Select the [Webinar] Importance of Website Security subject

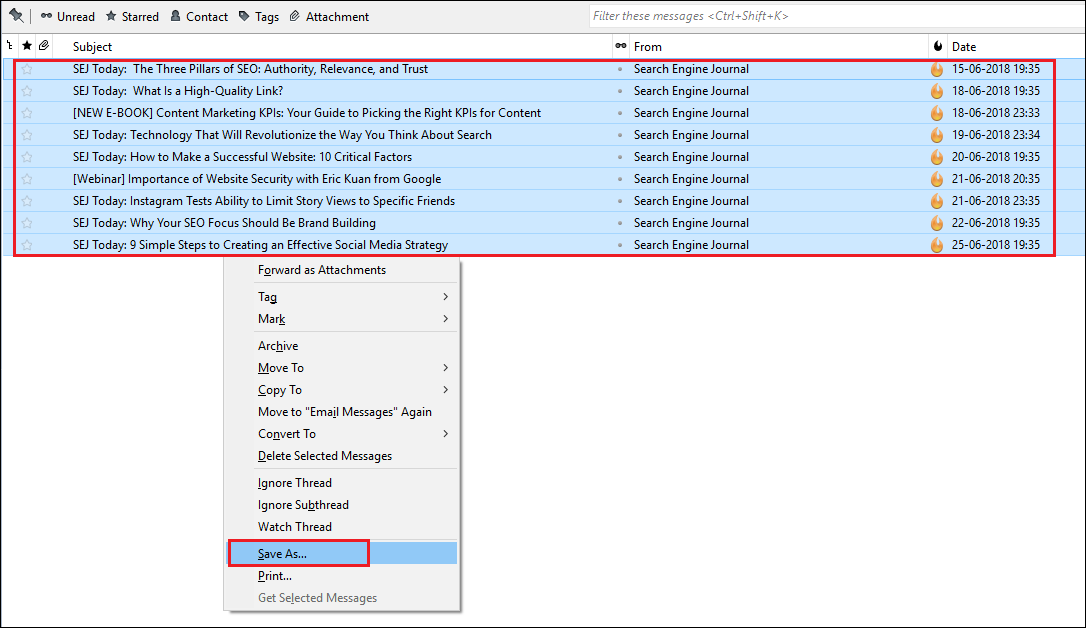257,179
